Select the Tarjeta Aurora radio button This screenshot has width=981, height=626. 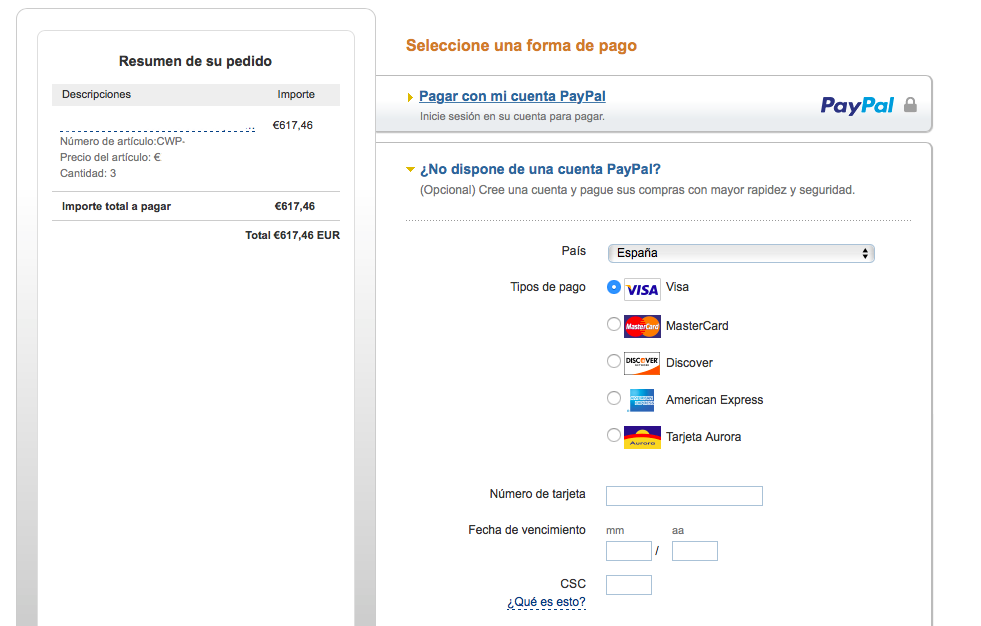[x=614, y=435]
